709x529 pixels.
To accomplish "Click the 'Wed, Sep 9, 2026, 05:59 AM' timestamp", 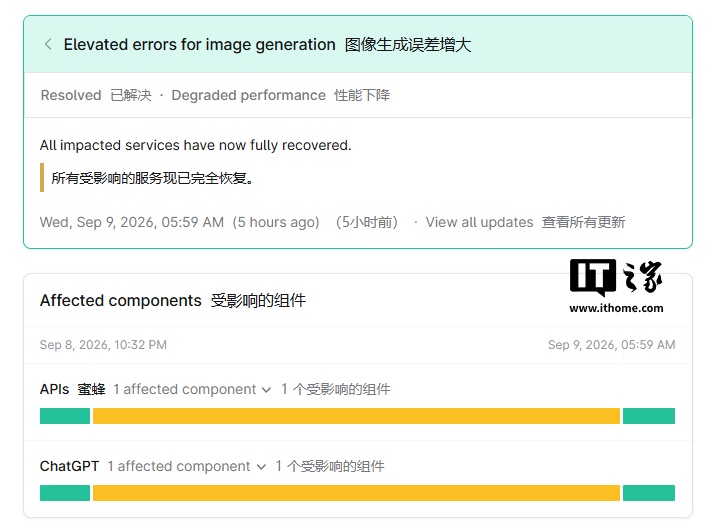I will tap(132, 222).
